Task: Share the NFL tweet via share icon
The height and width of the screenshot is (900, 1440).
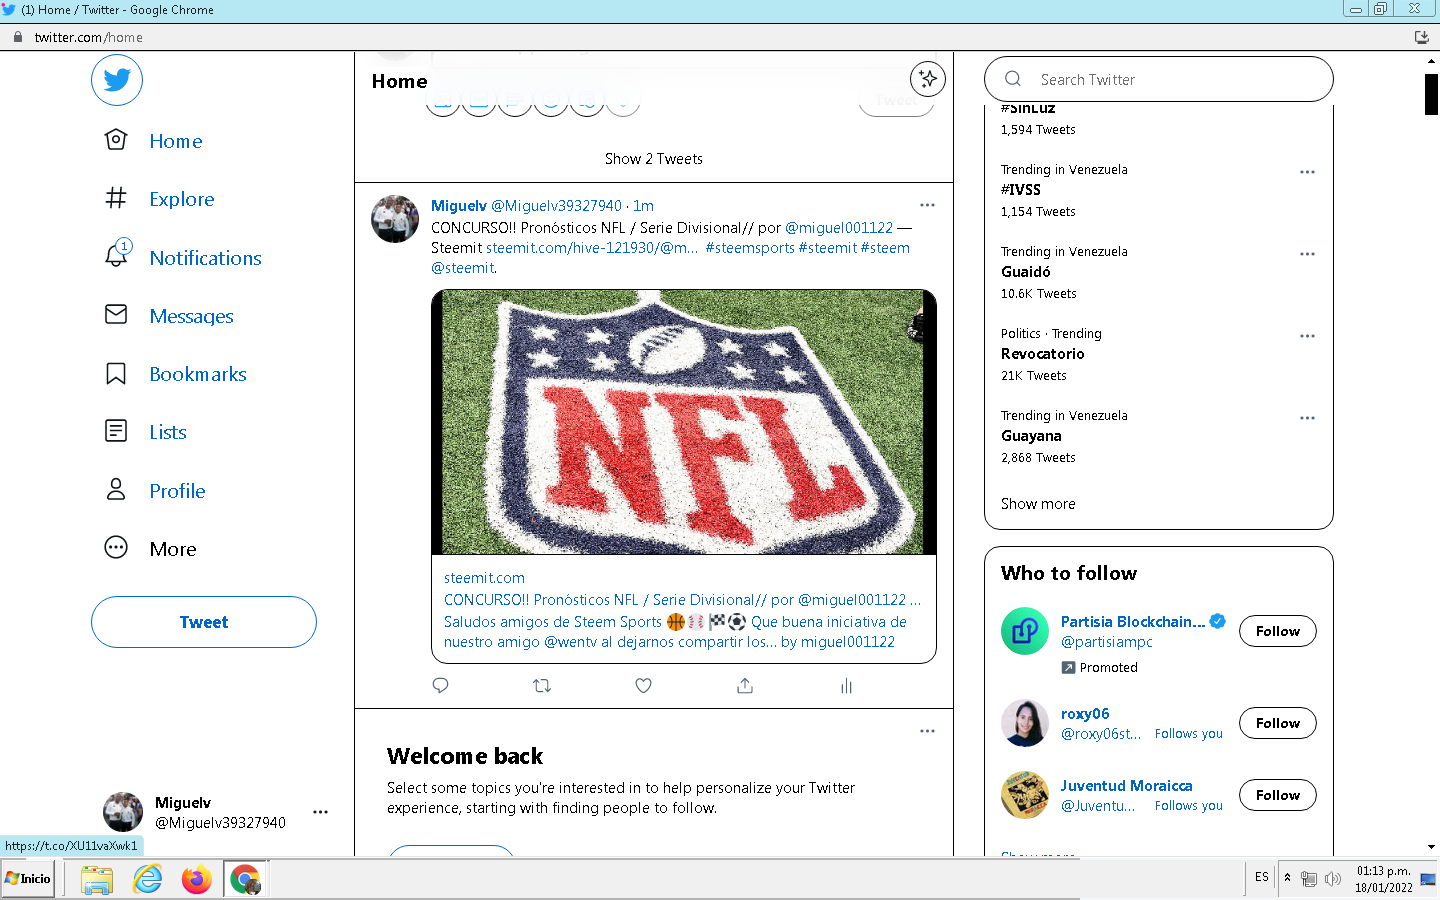Action: 745,686
